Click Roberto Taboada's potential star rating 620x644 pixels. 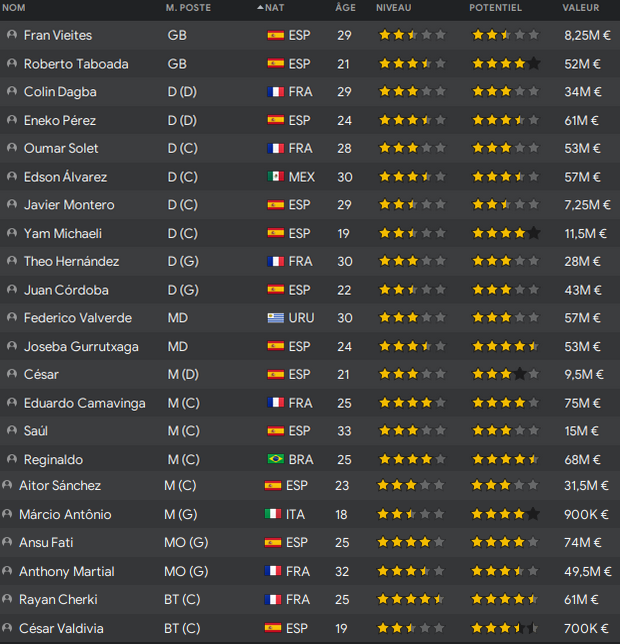coord(506,64)
